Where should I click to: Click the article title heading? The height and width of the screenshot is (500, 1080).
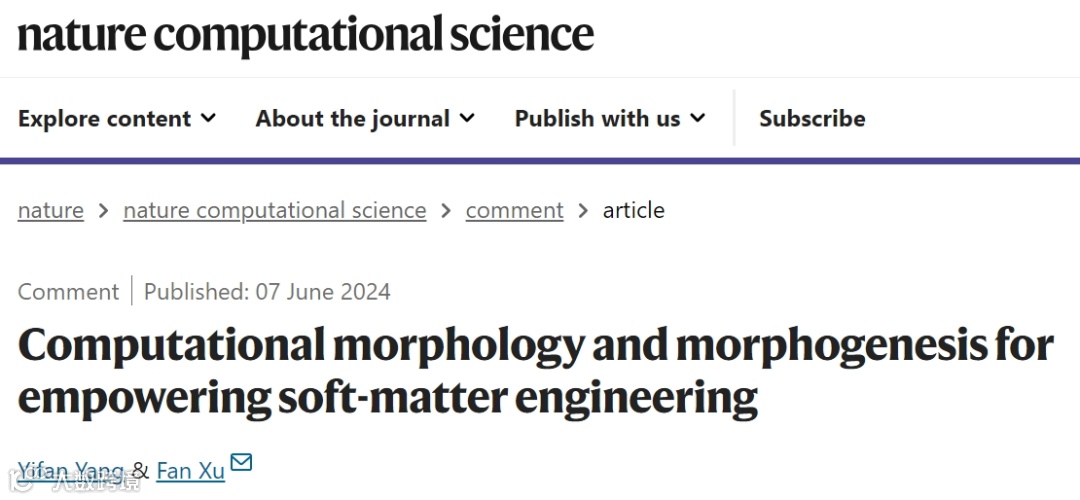click(535, 370)
